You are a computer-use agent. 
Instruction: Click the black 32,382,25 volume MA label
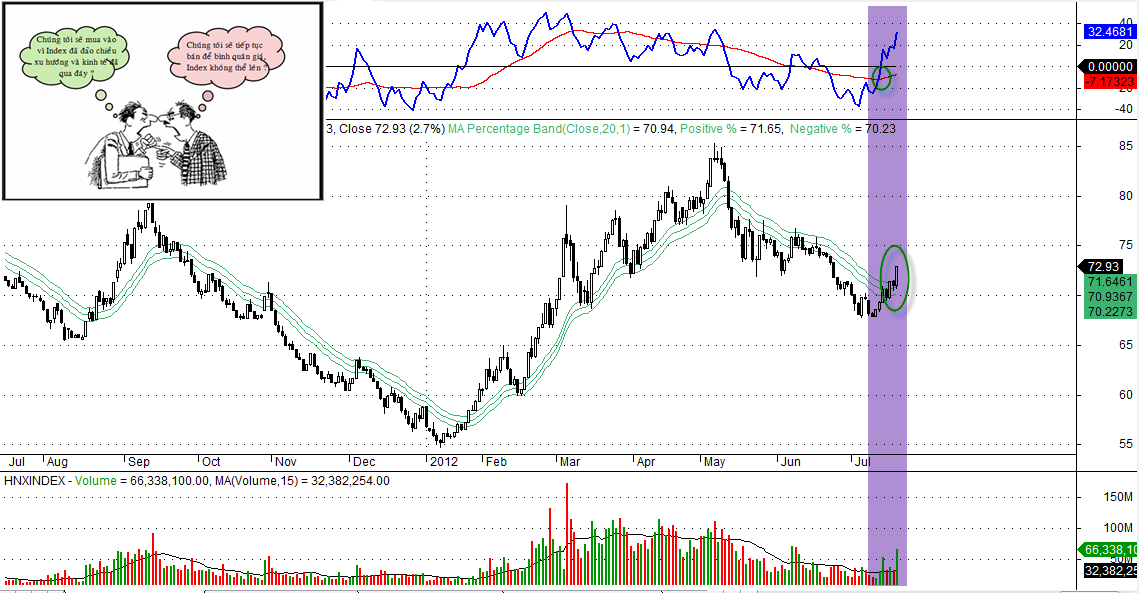1110,571
